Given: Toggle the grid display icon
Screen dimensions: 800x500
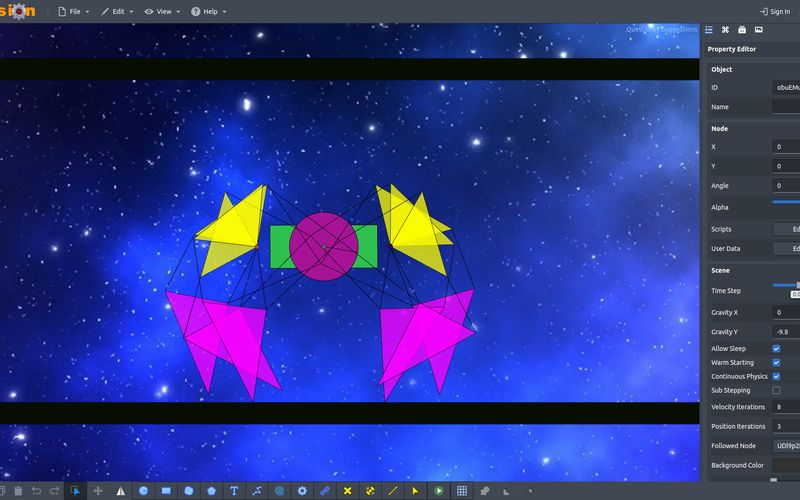Looking at the screenshot, I should tap(462, 491).
